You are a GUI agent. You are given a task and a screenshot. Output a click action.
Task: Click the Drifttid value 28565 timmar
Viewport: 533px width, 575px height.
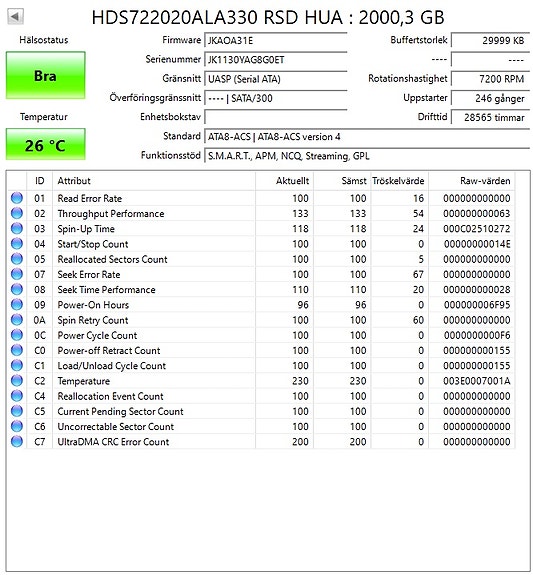pyautogui.click(x=490, y=117)
